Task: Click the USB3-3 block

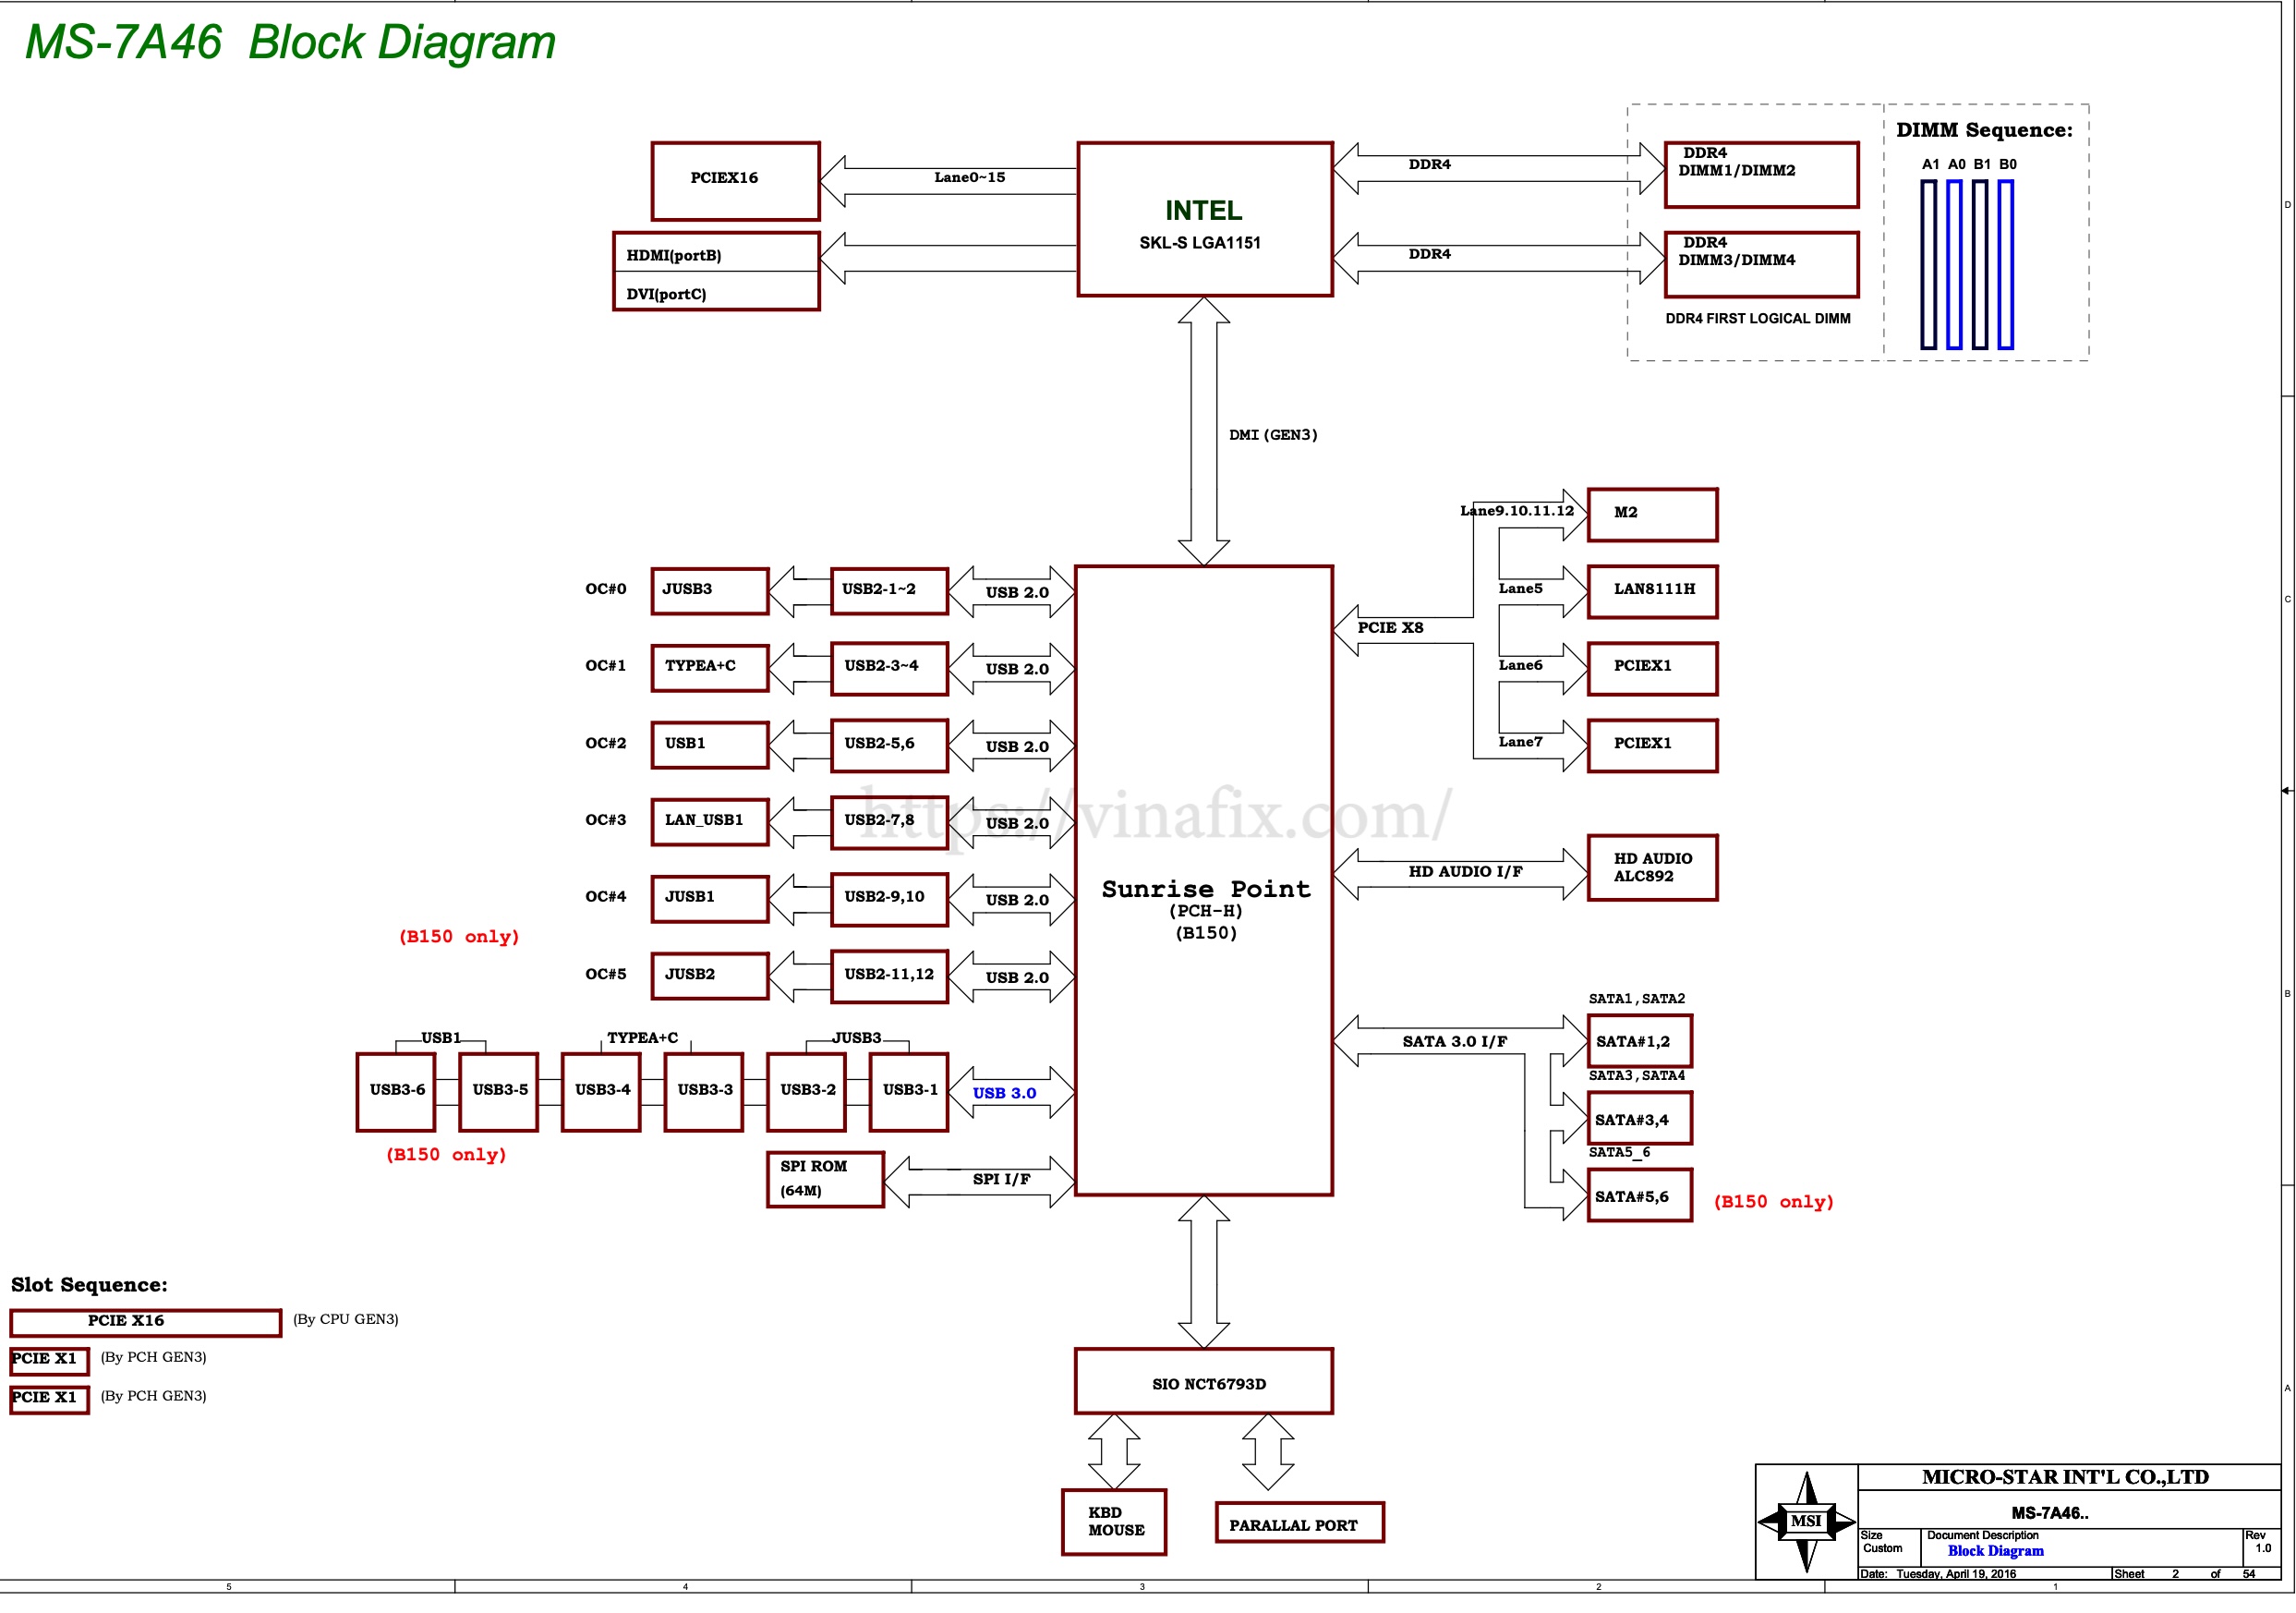Action: pyautogui.click(x=705, y=1093)
